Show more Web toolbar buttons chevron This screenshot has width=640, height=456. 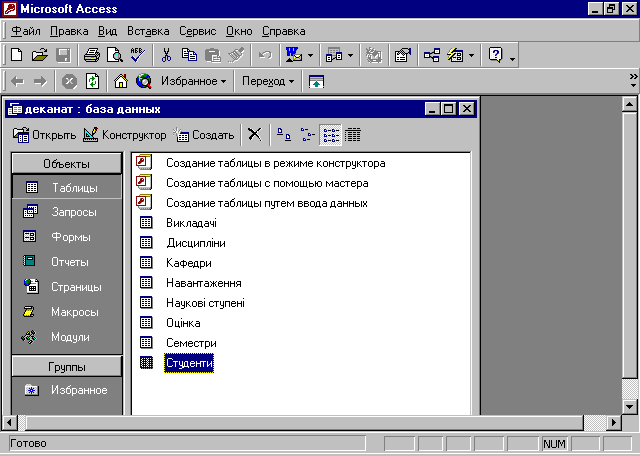pos(633,80)
